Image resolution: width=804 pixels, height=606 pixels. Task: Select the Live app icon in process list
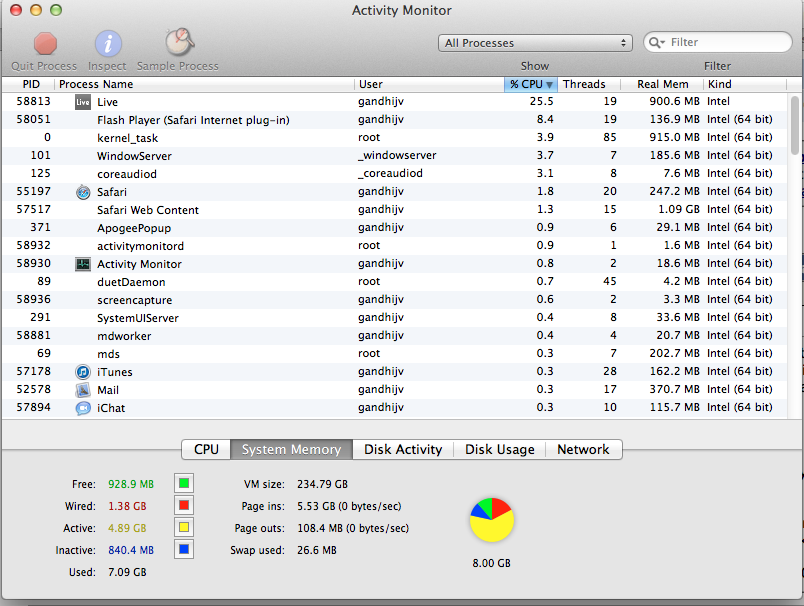83,102
